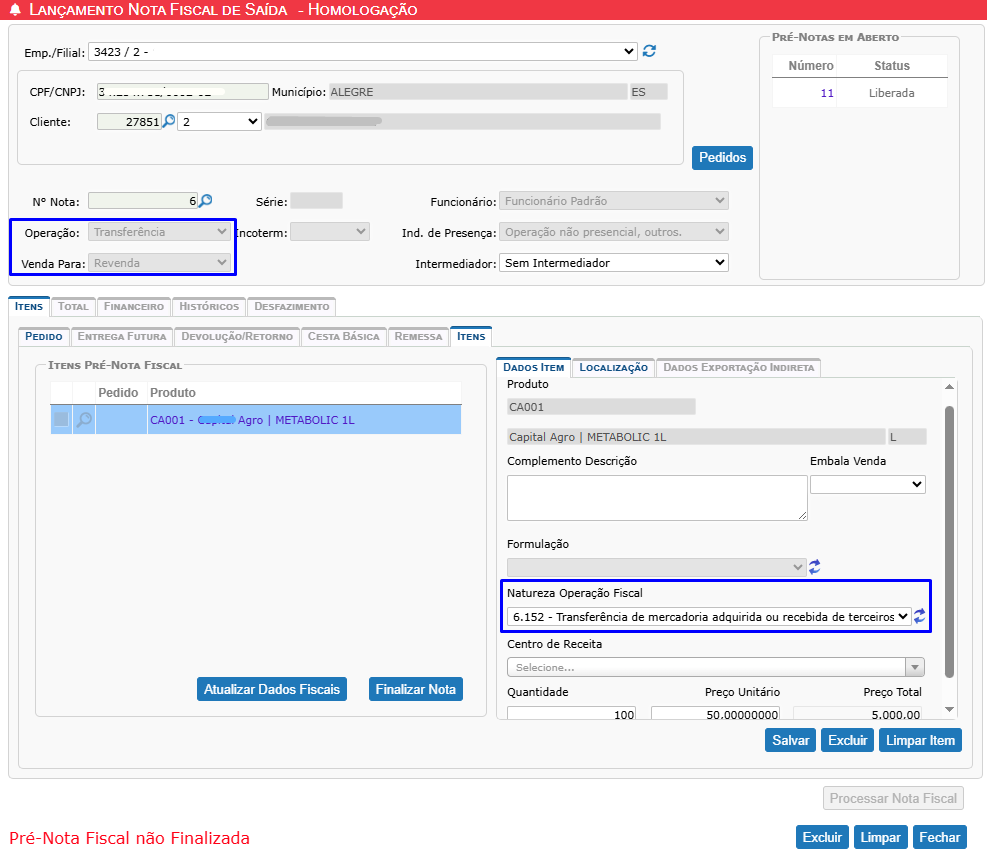
Task: Click the item details vertical scrollbar
Action: (949, 540)
